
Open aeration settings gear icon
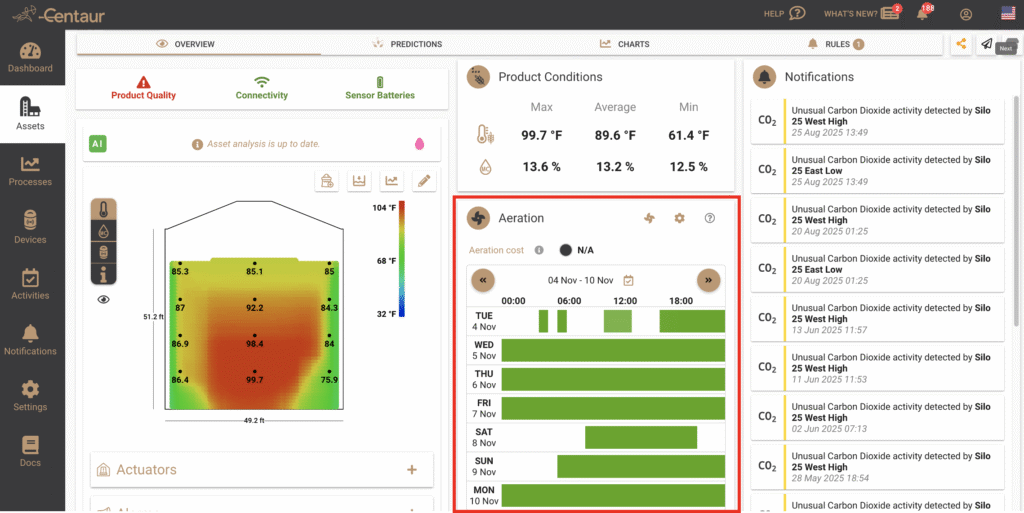pos(679,218)
